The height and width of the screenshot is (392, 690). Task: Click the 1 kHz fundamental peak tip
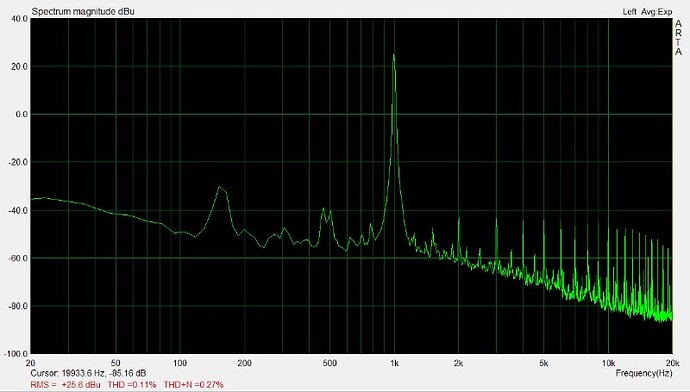pos(393,55)
